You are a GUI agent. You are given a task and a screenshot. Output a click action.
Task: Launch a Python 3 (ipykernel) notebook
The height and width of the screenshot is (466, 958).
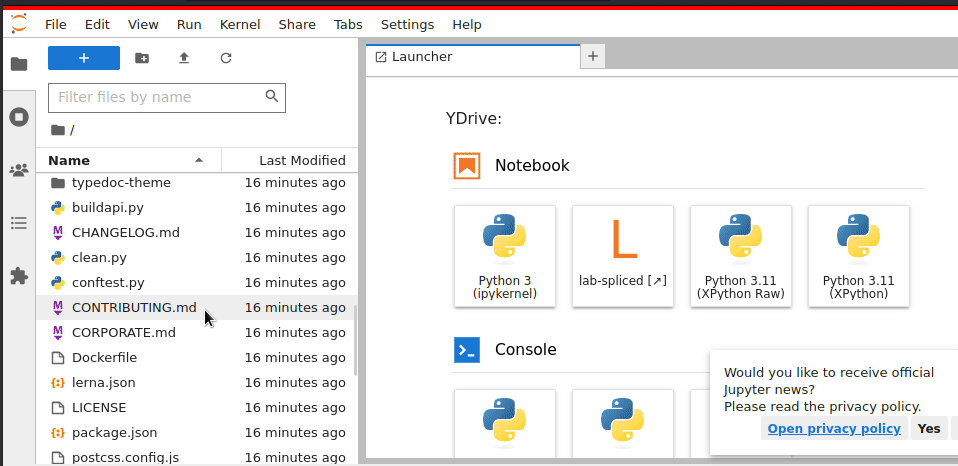pyautogui.click(x=505, y=256)
